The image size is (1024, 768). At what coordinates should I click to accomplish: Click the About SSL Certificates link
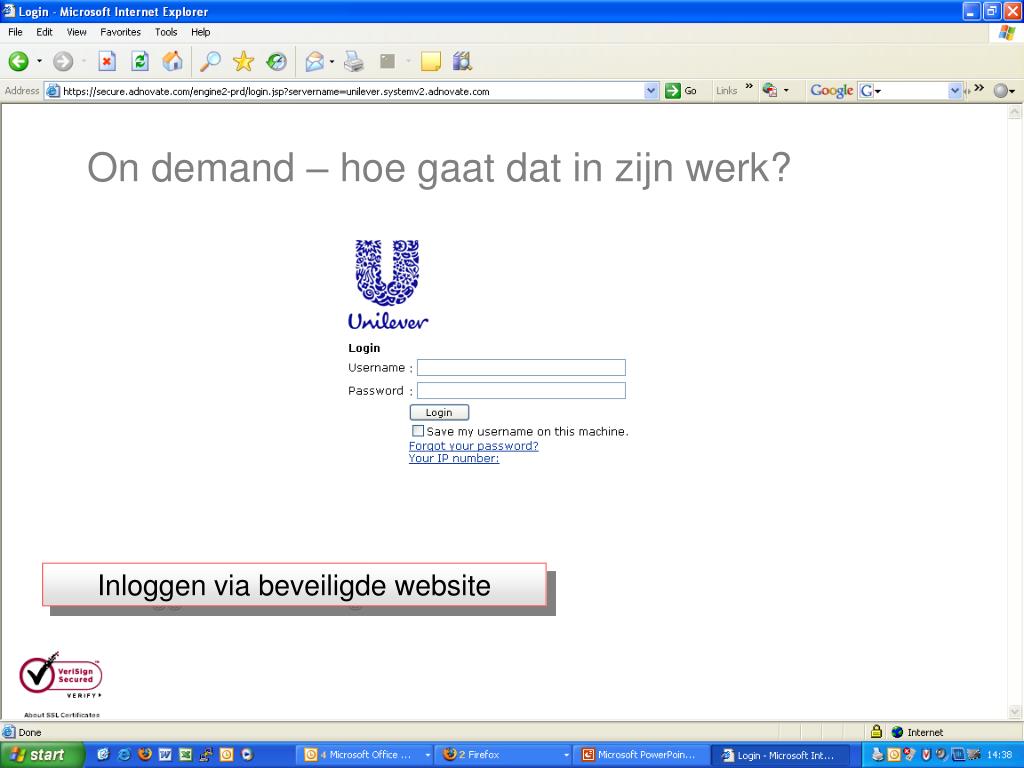[62, 715]
